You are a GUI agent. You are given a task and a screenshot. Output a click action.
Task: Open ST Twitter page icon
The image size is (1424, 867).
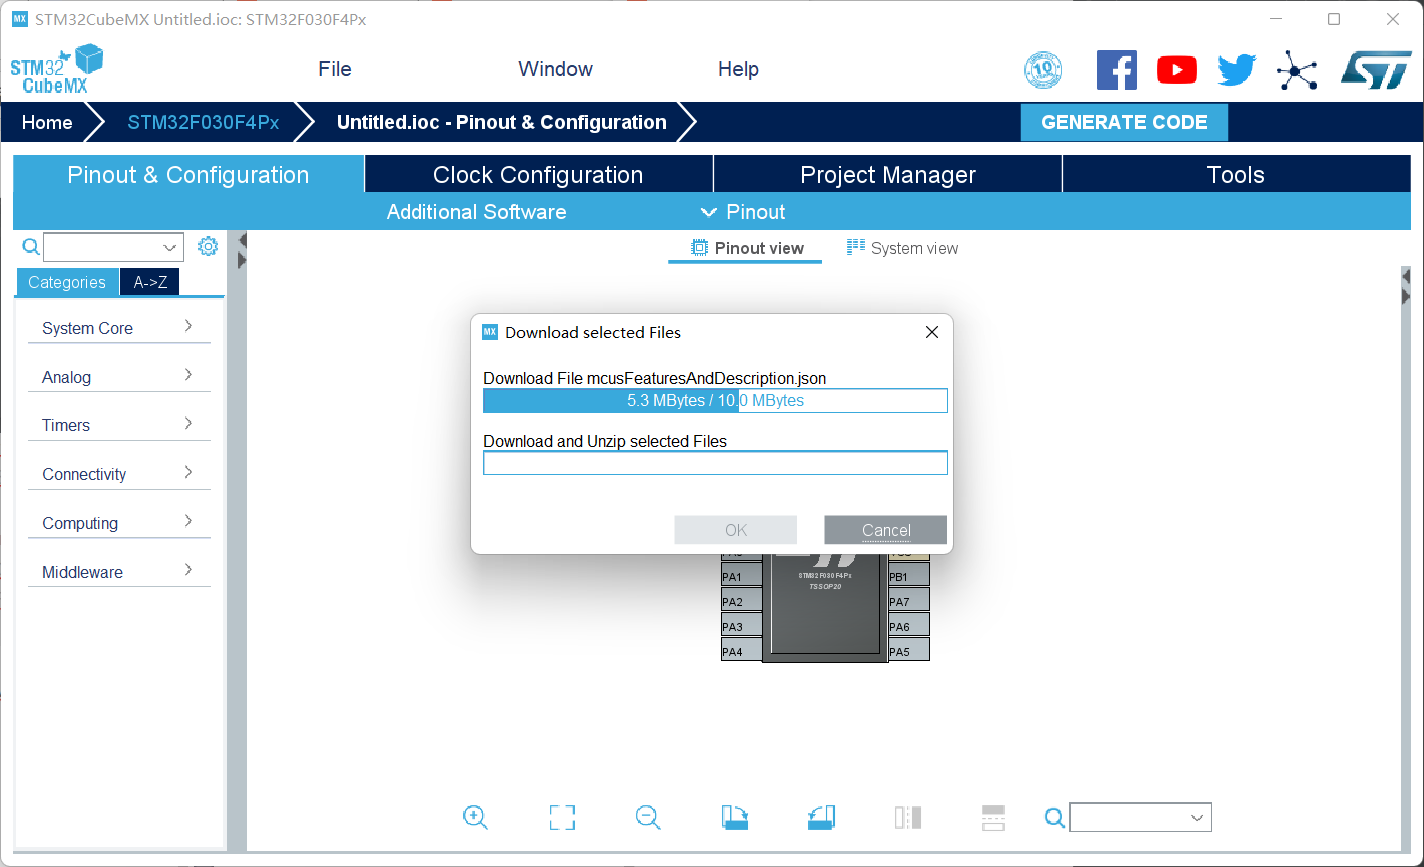(x=1236, y=70)
